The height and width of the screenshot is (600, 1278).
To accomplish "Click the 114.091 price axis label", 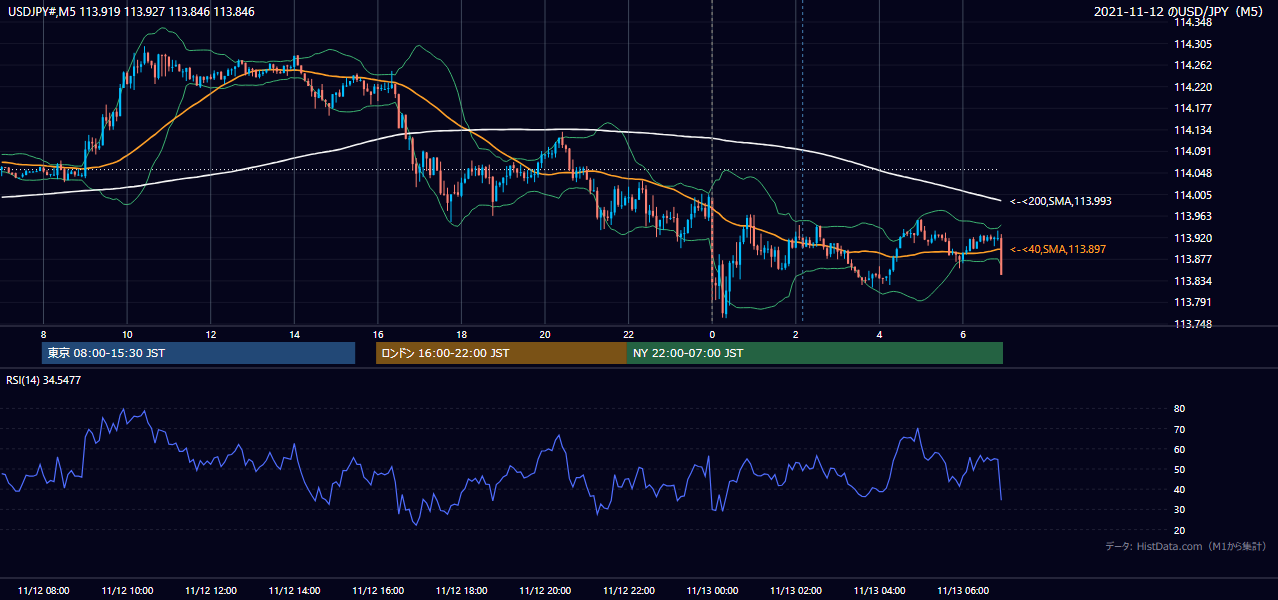I will coord(1193,151).
